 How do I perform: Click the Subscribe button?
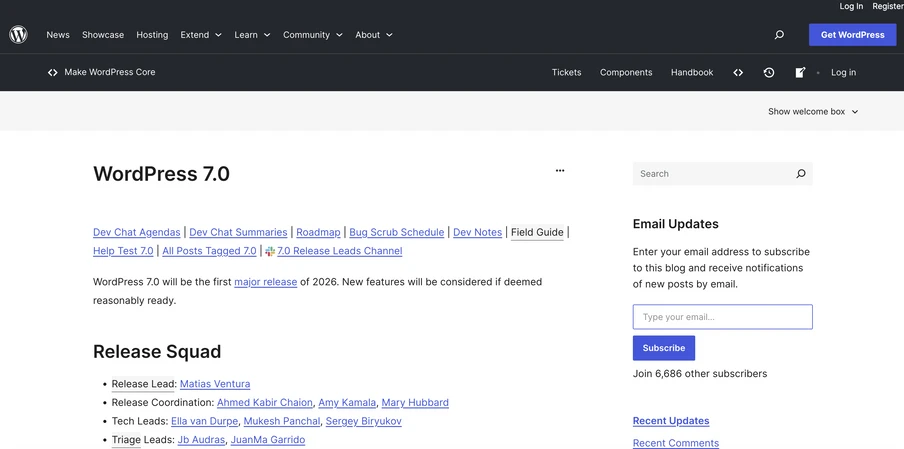(664, 348)
